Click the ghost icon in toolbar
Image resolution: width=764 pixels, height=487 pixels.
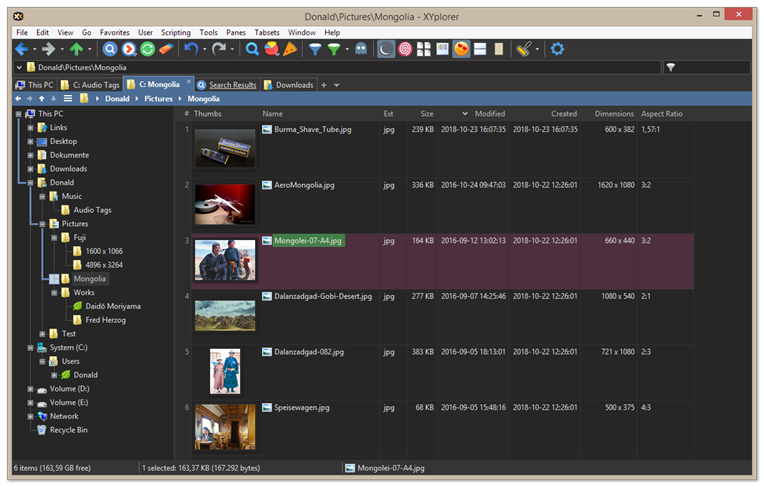pos(360,49)
